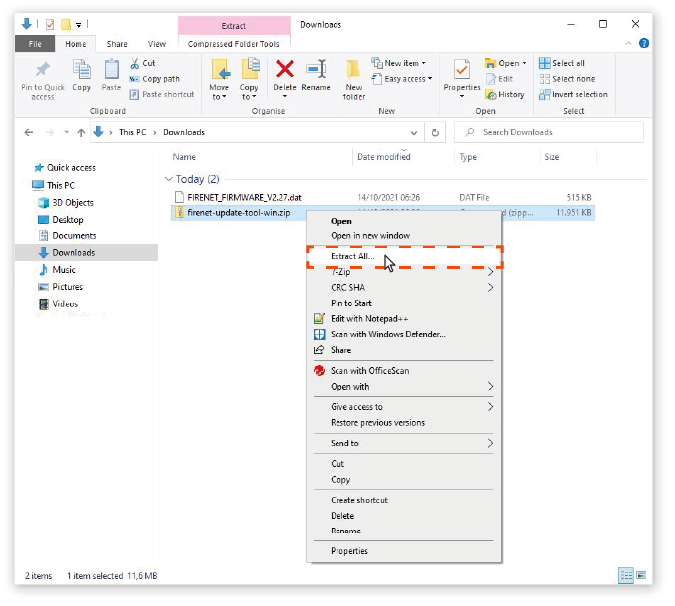Collapse the Today (2) group
The width and height of the screenshot is (675, 606).
coord(169,179)
